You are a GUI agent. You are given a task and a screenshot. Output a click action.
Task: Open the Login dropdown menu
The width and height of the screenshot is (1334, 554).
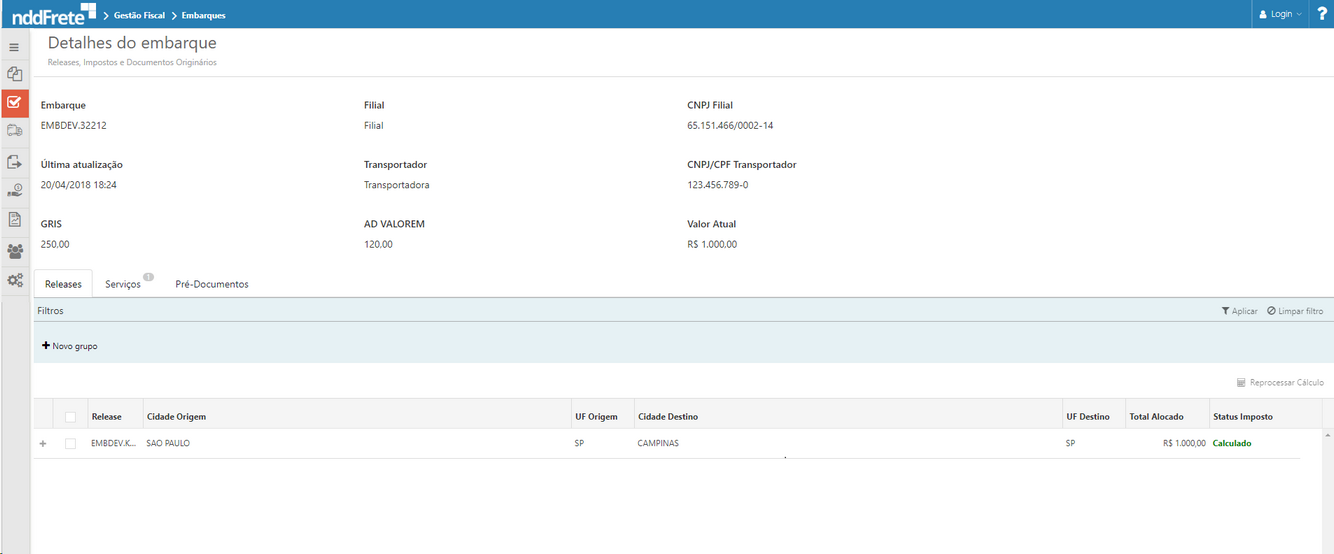1280,14
